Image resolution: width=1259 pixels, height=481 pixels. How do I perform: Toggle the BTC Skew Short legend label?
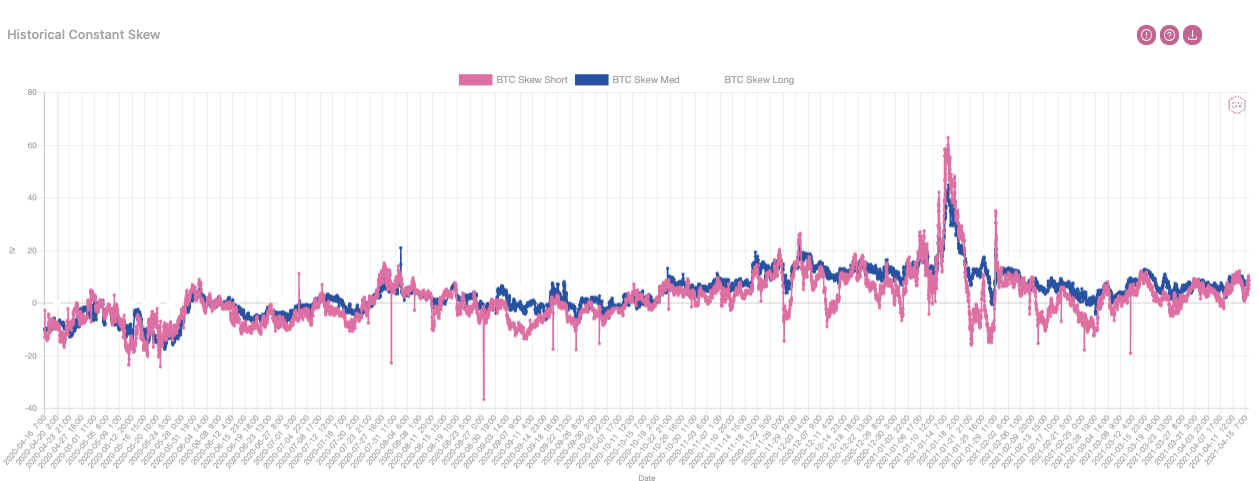point(532,80)
